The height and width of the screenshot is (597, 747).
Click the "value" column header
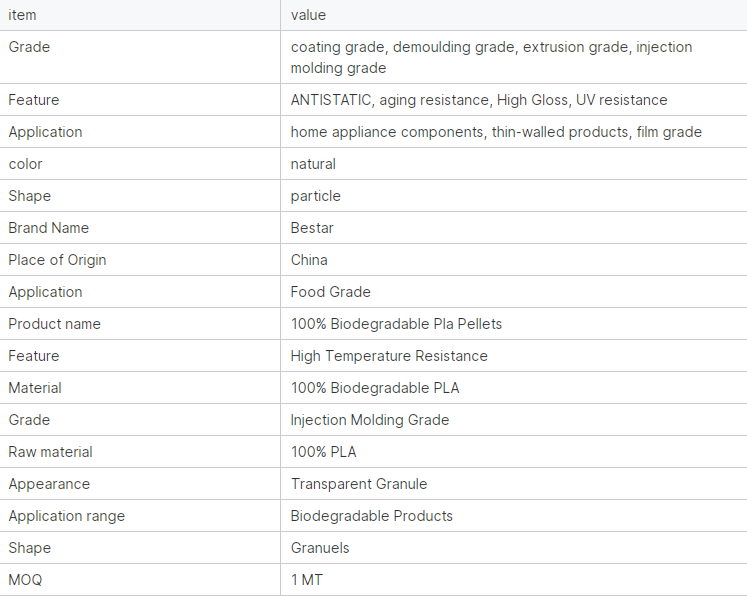(x=308, y=15)
